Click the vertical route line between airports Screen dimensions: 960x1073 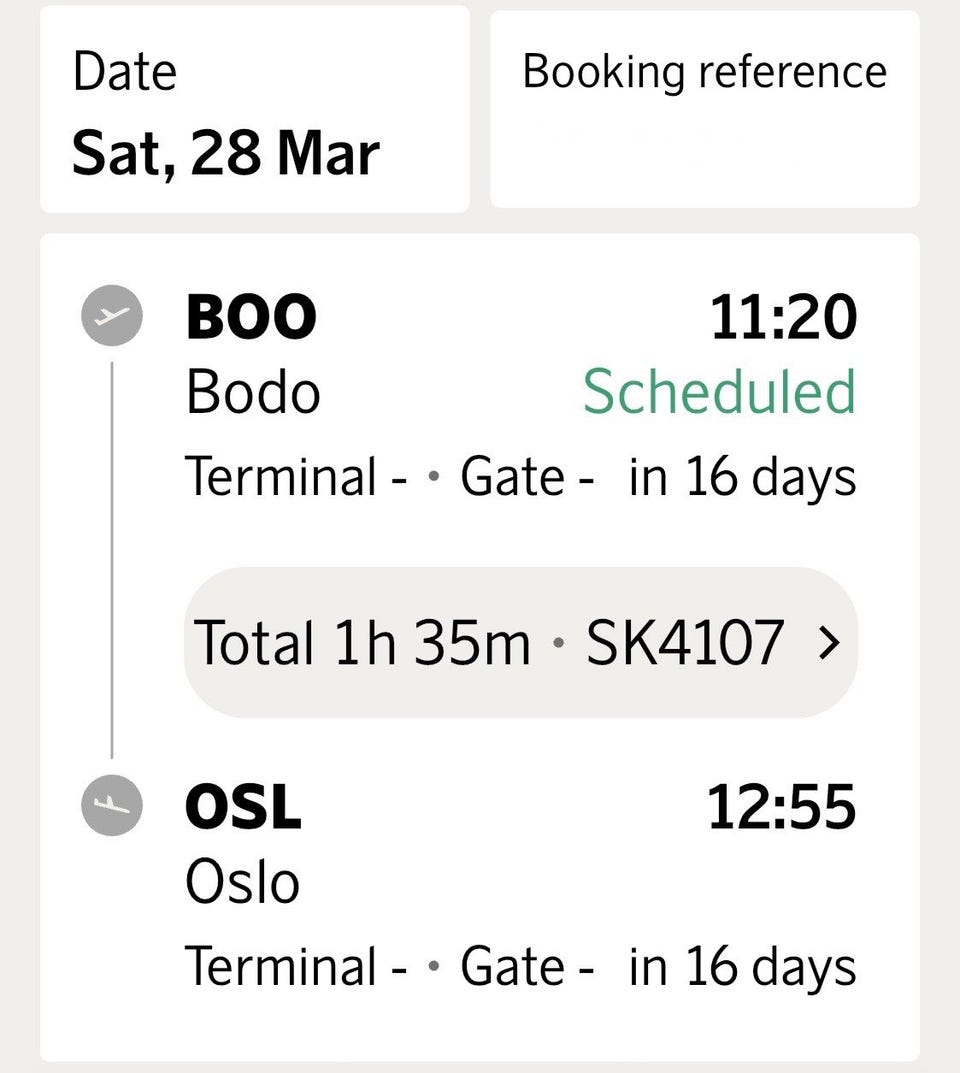pos(112,560)
